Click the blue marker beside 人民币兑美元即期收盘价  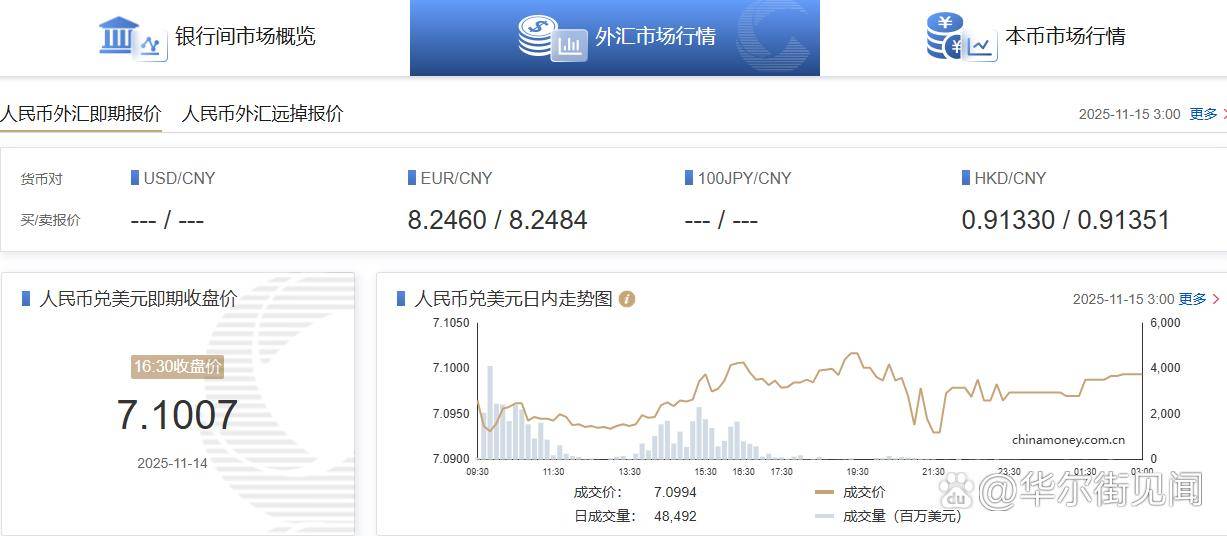click(26, 298)
